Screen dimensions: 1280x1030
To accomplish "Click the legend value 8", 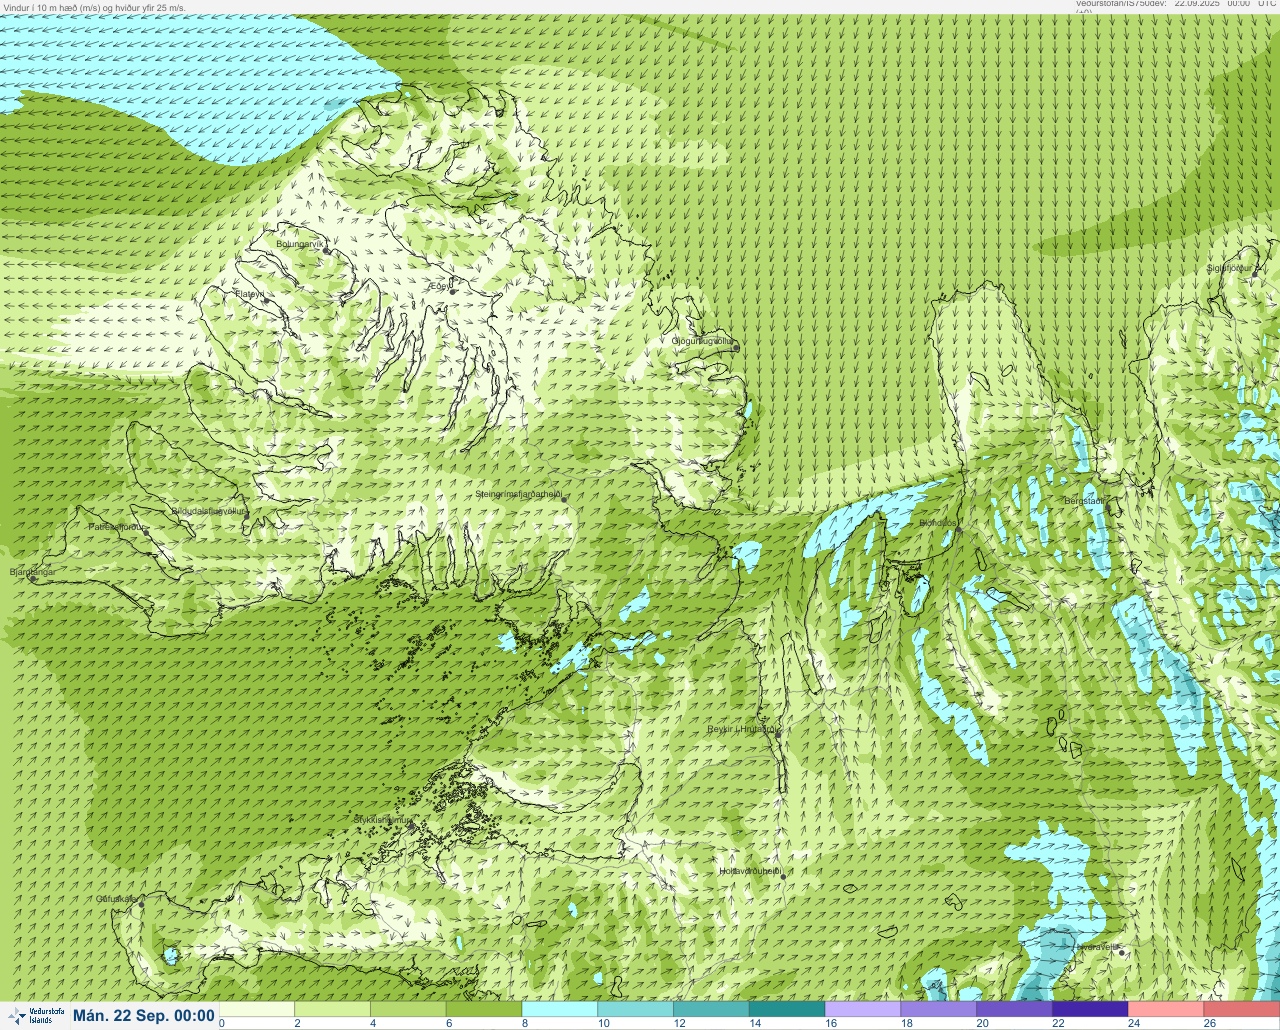I will [x=525, y=1023].
